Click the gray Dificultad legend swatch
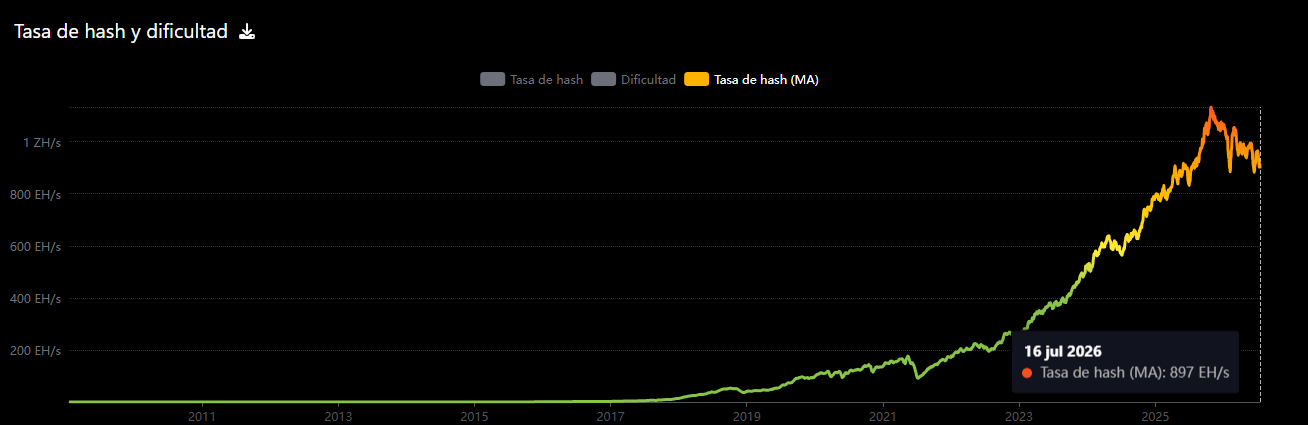 [x=603, y=79]
